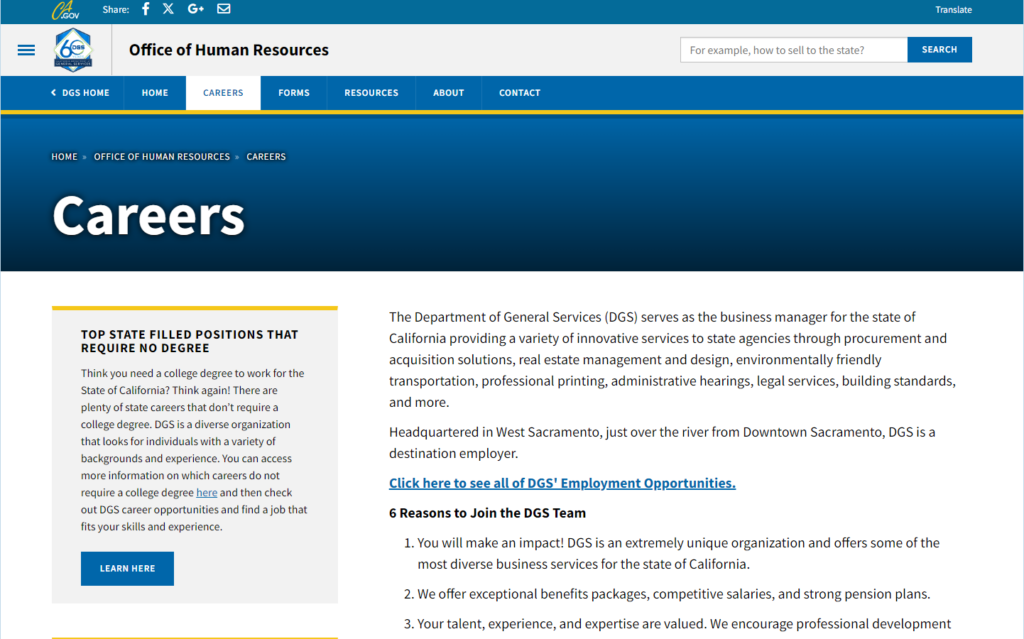Open the Home nav item
This screenshot has height=639, width=1024.
pyautogui.click(x=155, y=93)
